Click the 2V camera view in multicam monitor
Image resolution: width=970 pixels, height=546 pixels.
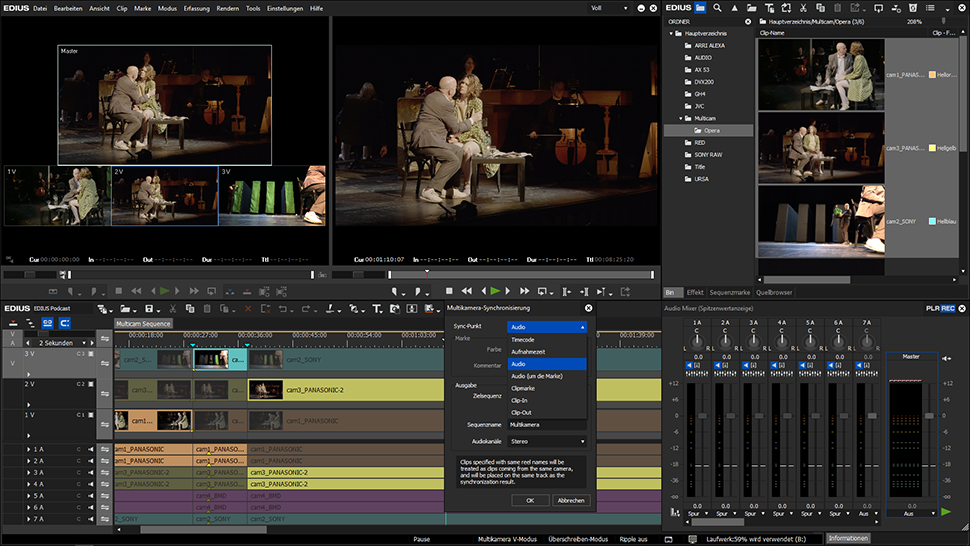(x=165, y=195)
